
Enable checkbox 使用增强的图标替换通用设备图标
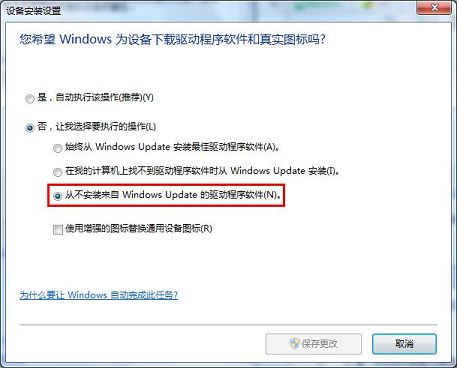pyautogui.click(x=58, y=230)
